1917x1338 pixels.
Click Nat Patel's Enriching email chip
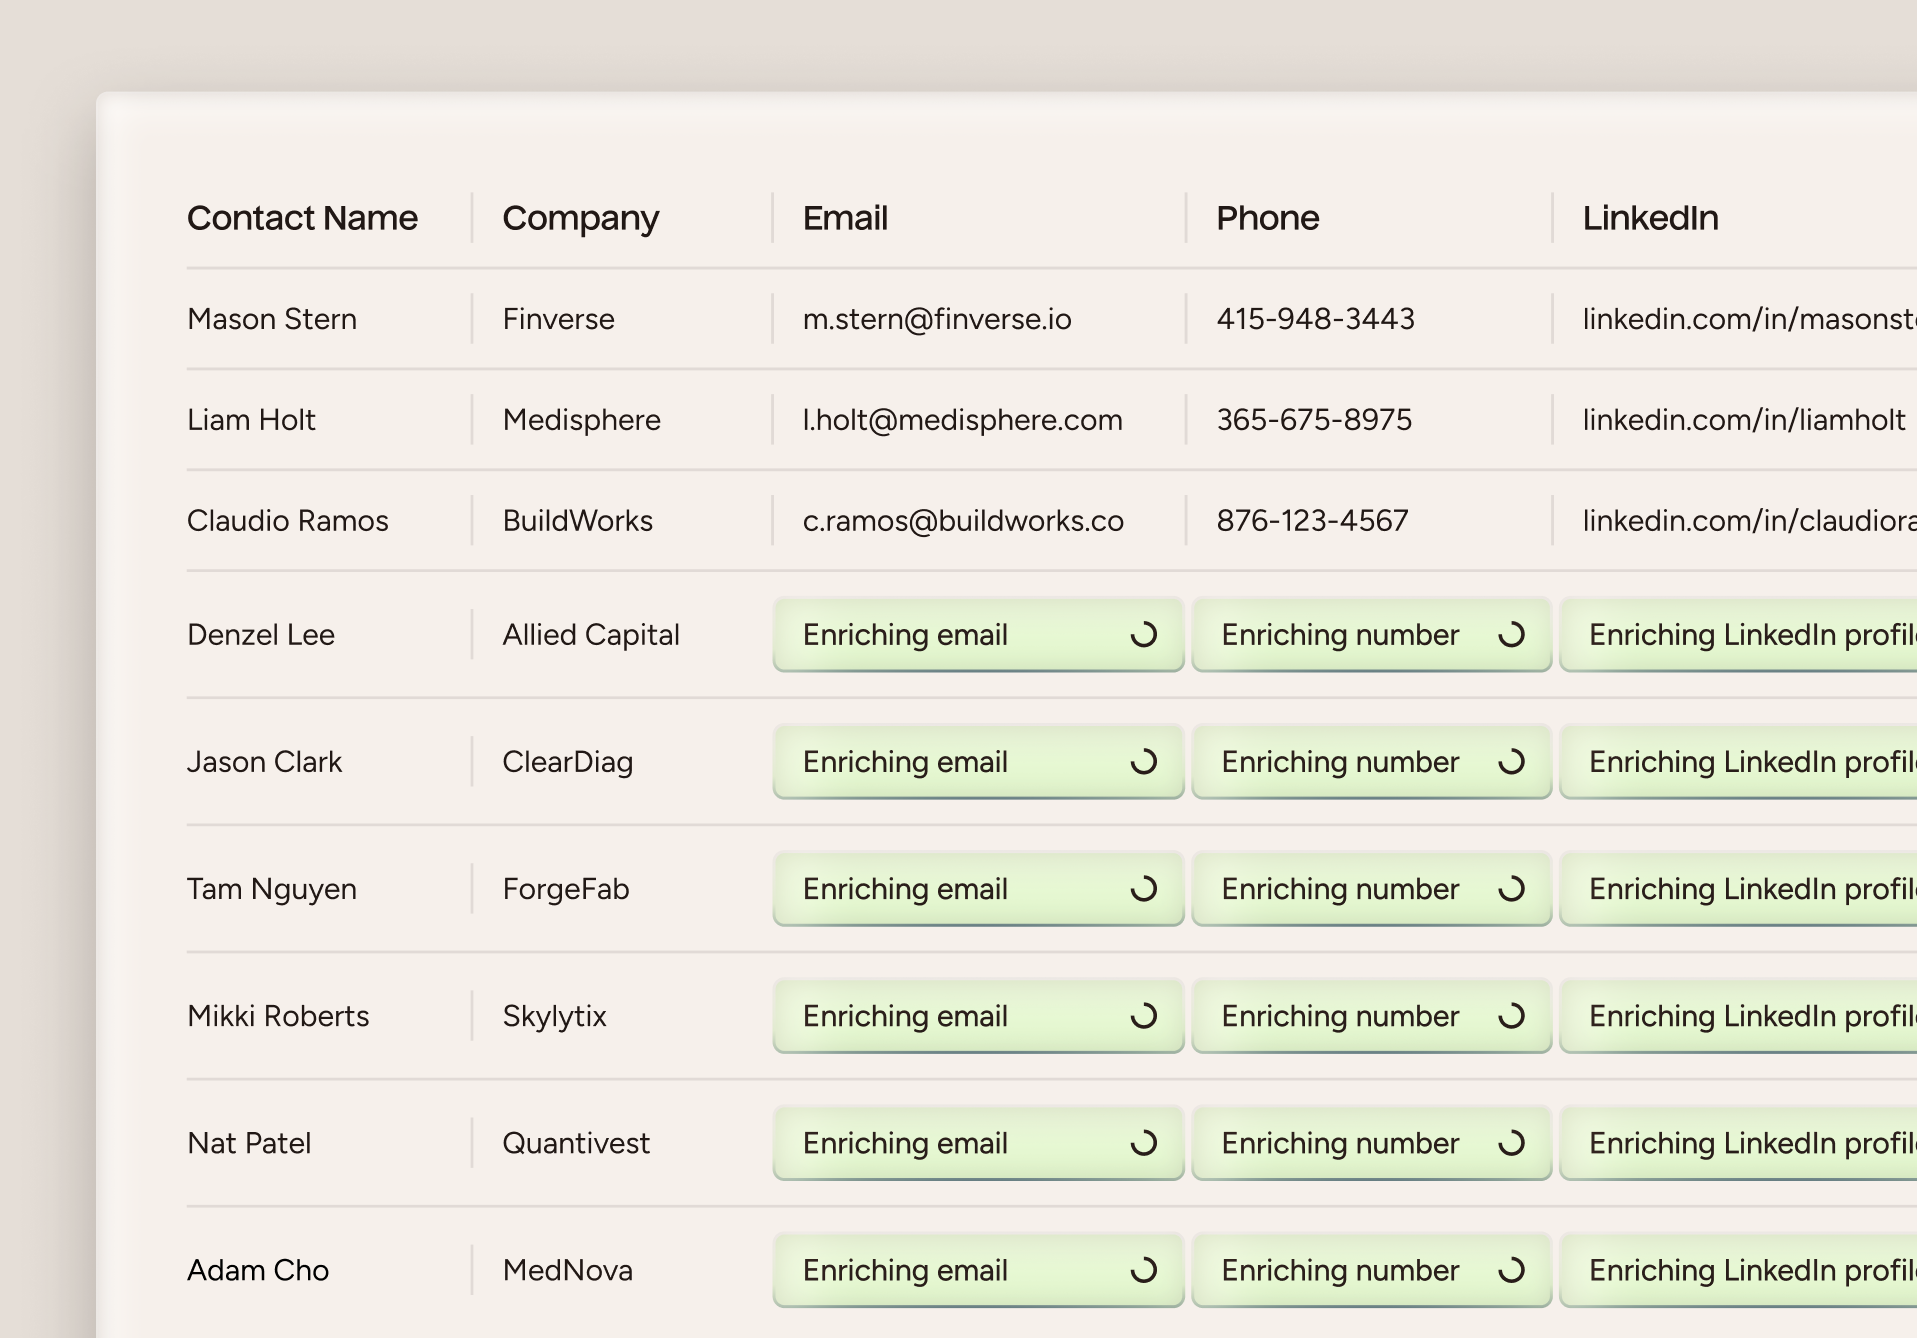click(x=978, y=1143)
